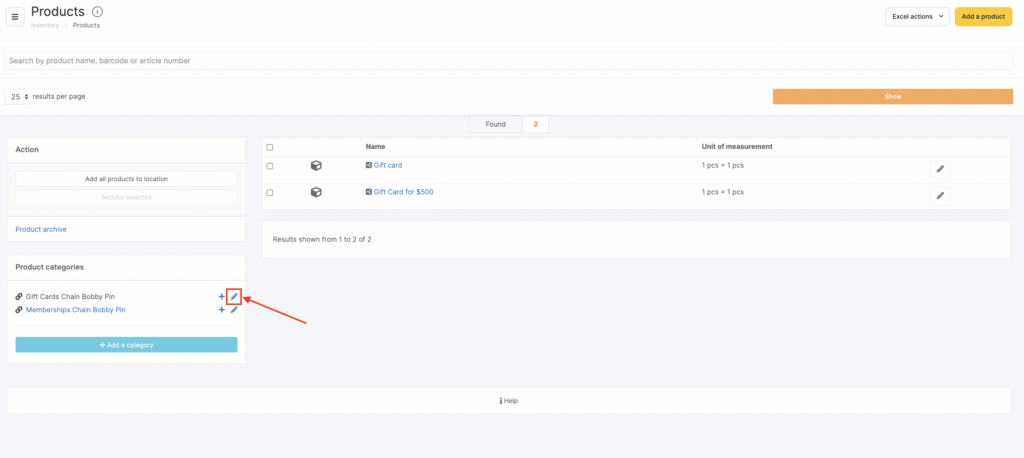Add subcategory to Memberships Chain Bobby Pin
The image size is (1024, 458).
click(x=221, y=310)
